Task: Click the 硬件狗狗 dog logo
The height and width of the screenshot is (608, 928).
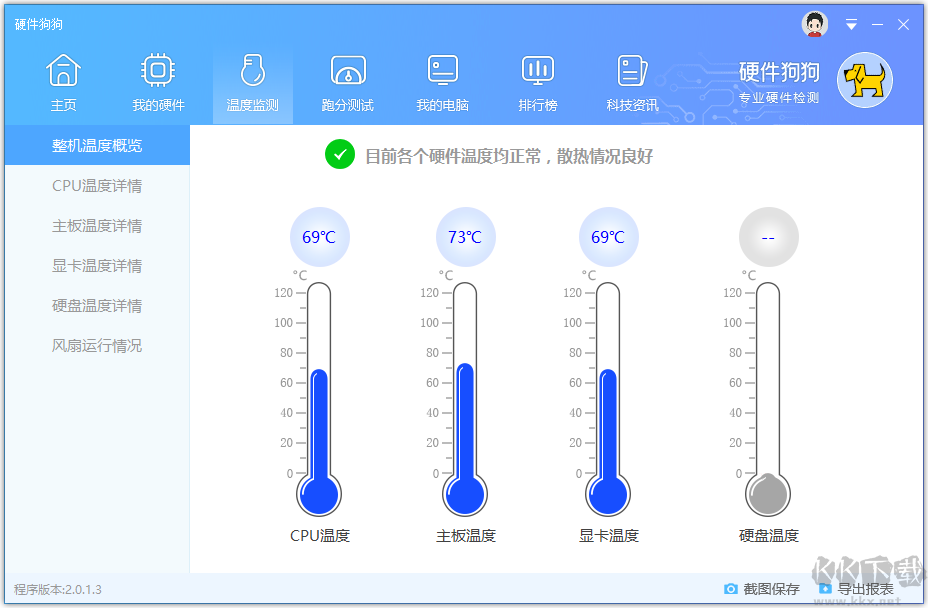Action: tap(863, 80)
